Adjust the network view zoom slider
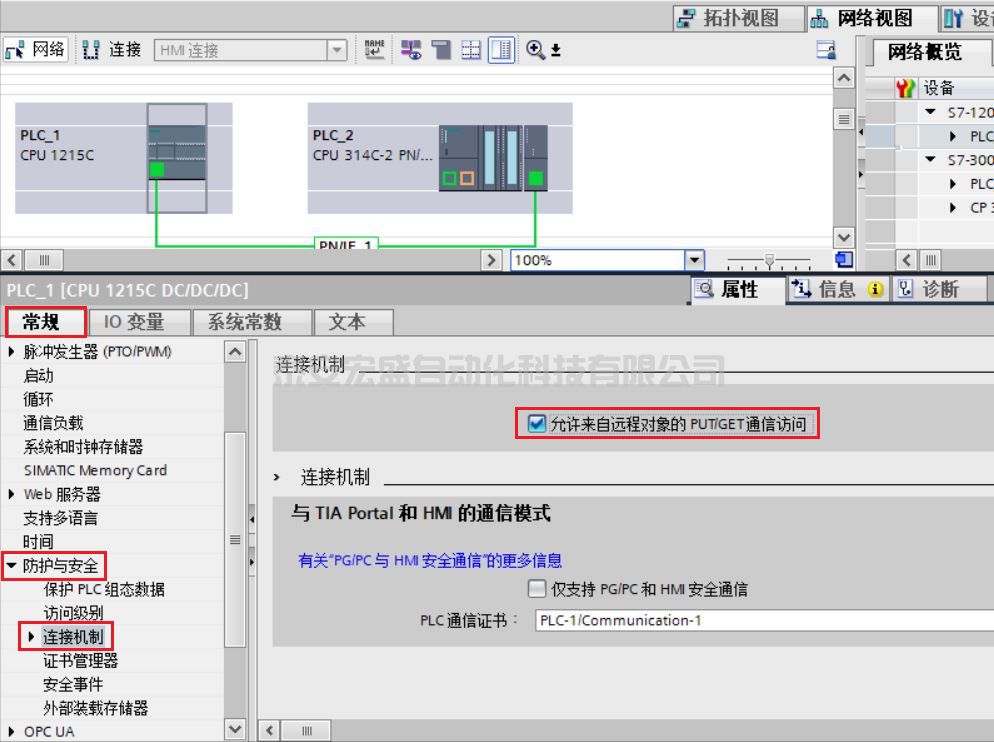This screenshot has height=742, width=994. tap(769, 262)
